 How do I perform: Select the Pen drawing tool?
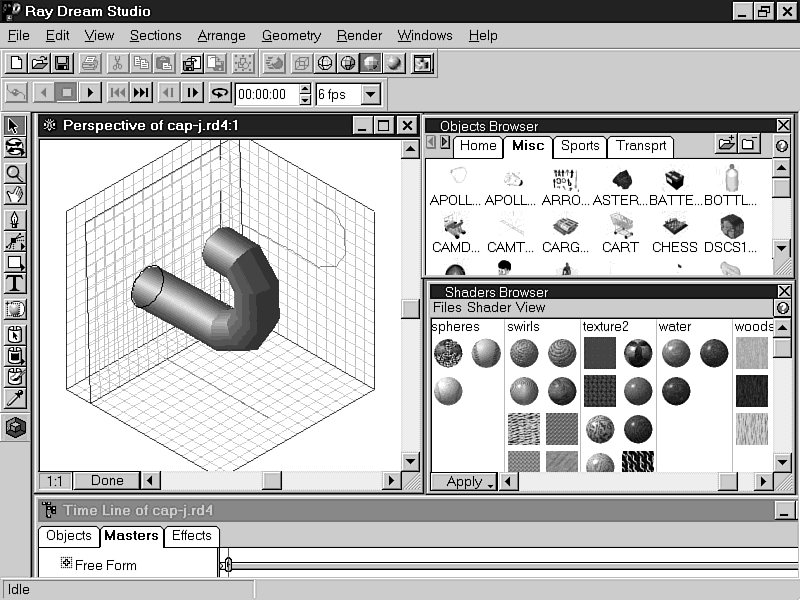tap(15, 218)
